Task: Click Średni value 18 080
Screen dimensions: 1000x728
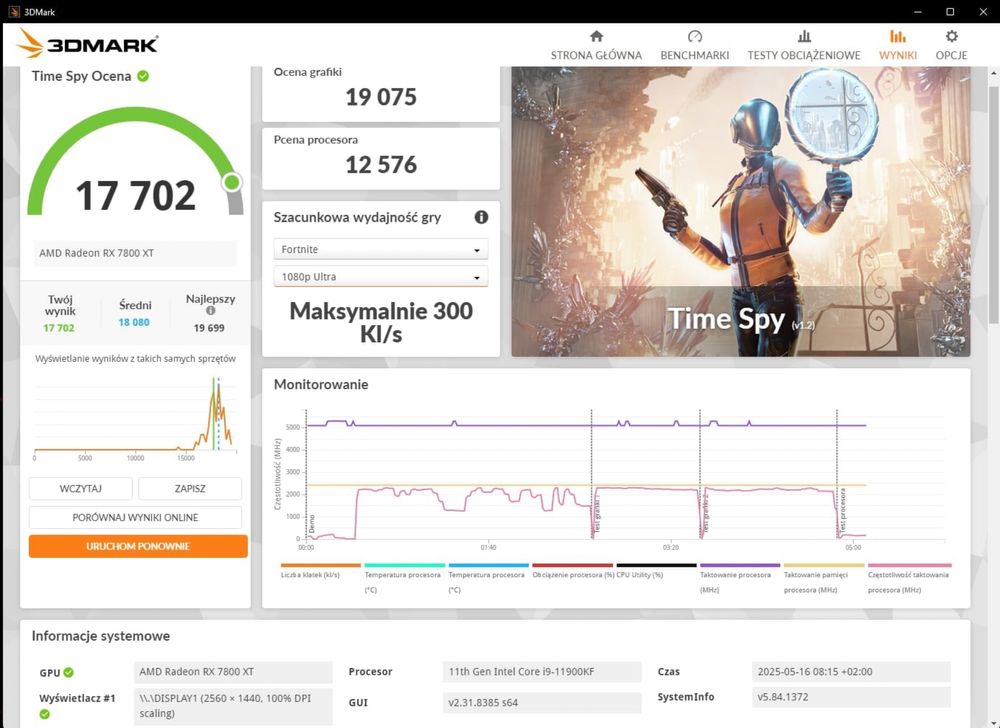Action: (134, 323)
